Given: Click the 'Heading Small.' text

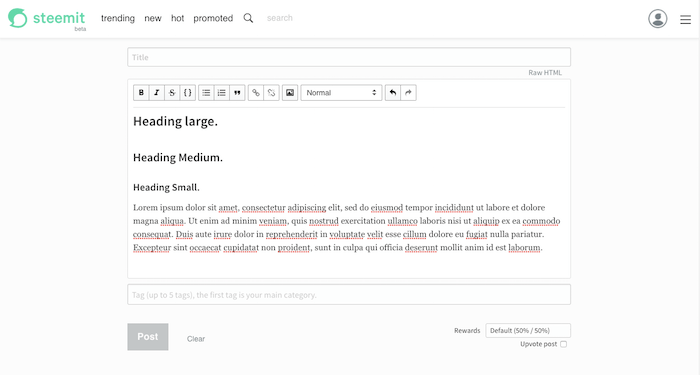Looking at the screenshot, I should point(166,188).
